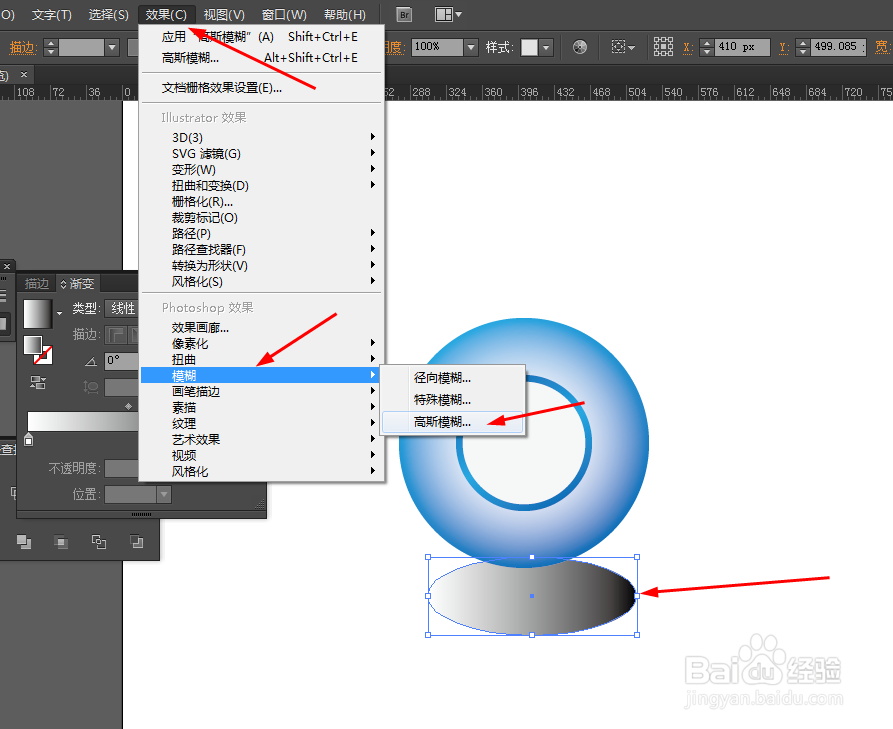
Task: Open the 类型 gradient type dropdown 线性
Action: tap(122, 309)
